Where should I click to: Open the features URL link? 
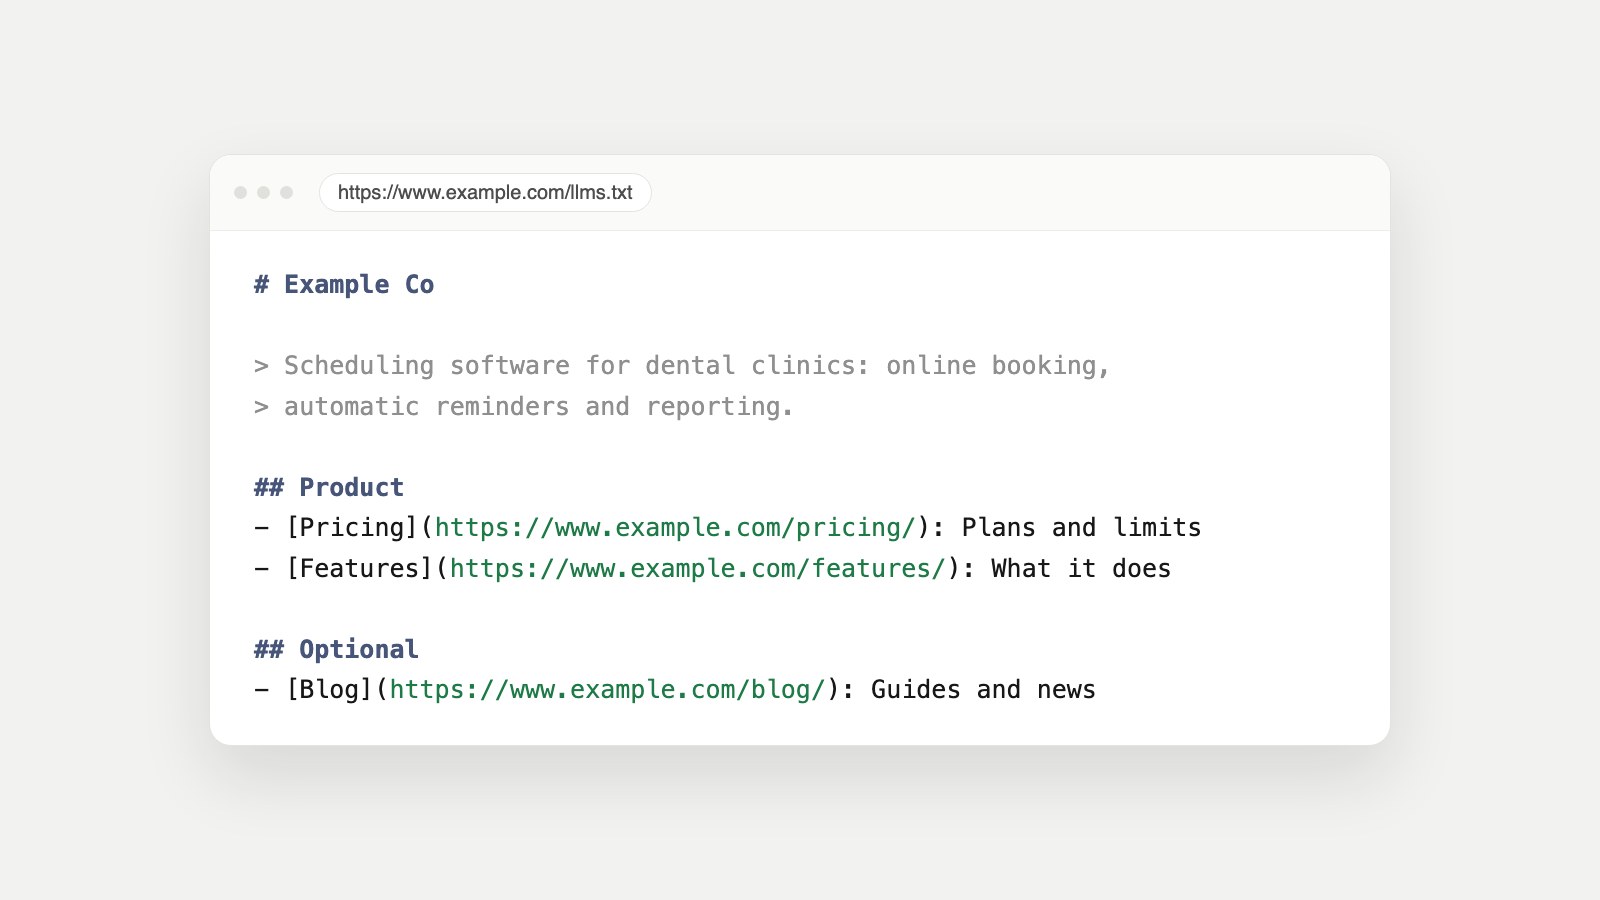click(697, 569)
